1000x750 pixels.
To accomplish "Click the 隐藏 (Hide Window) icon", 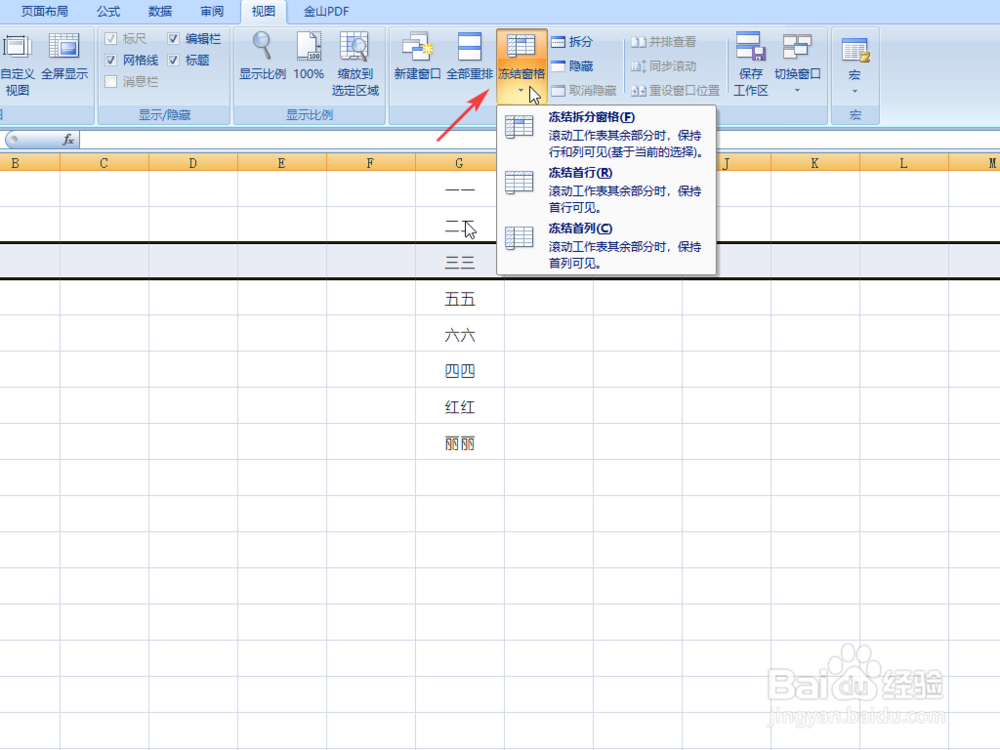I will (x=569, y=63).
